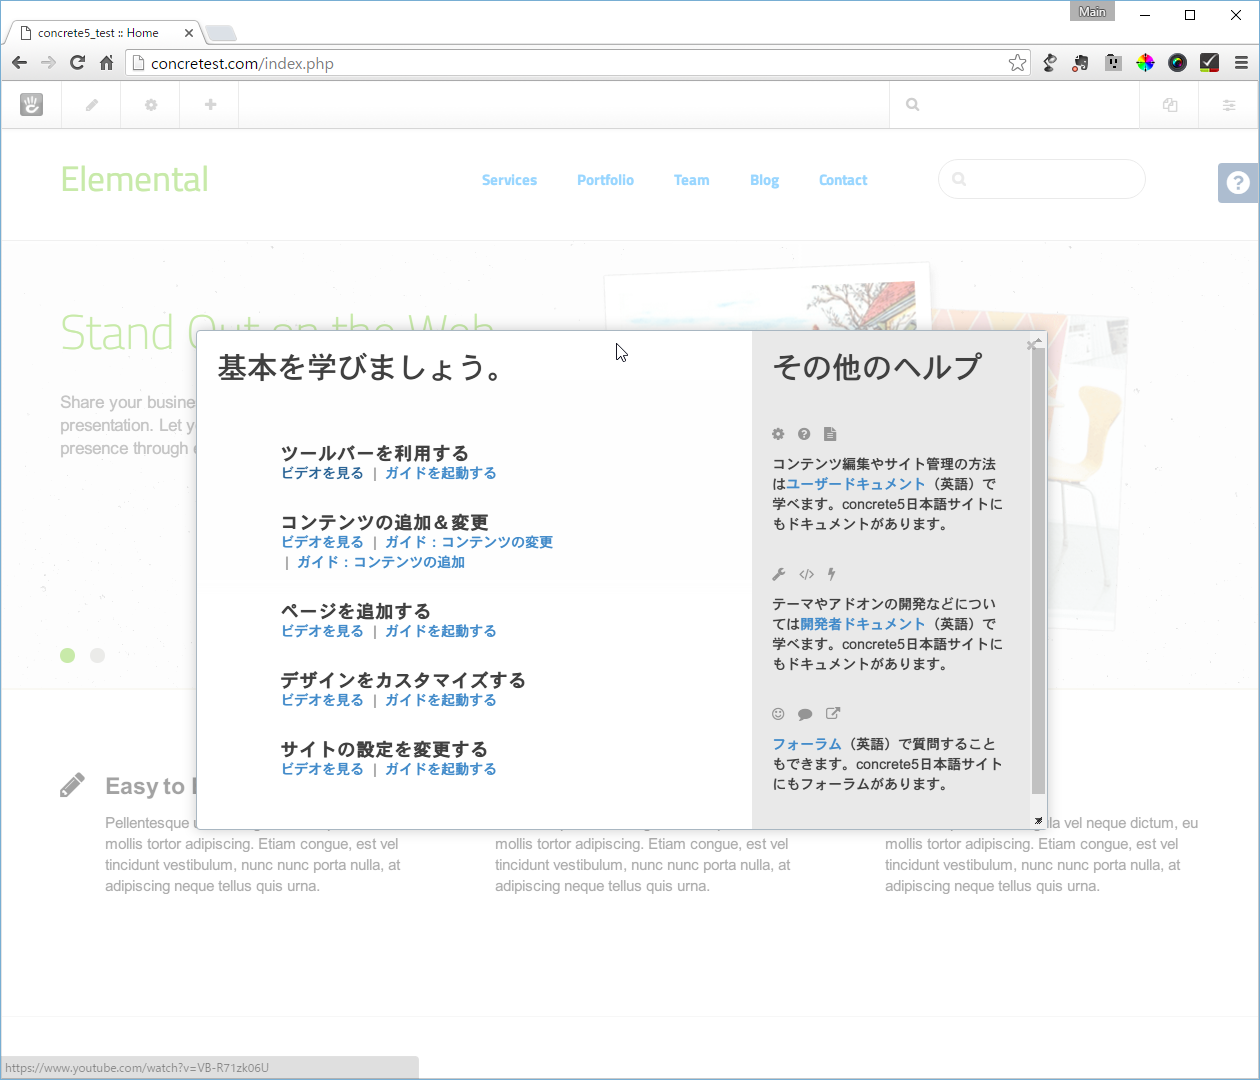Open Portfolio navigation item
1260x1080 pixels.
[605, 180]
